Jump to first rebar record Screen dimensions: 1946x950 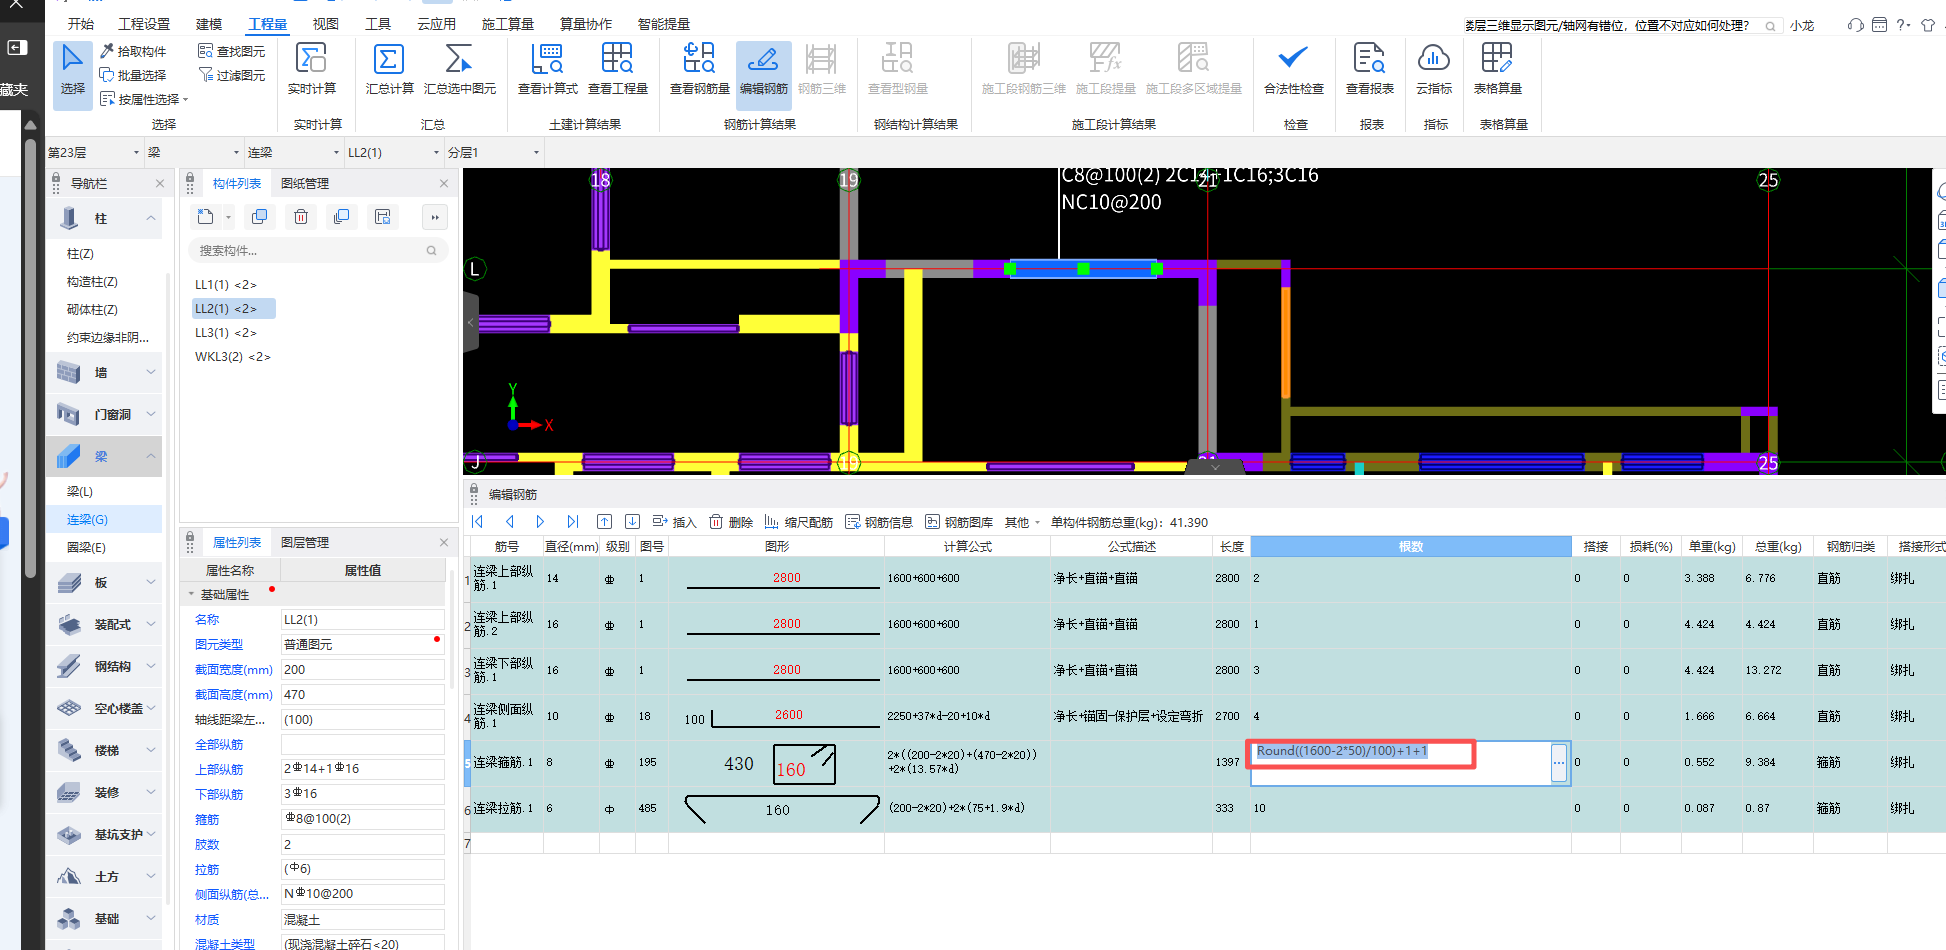pyautogui.click(x=478, y=522)
